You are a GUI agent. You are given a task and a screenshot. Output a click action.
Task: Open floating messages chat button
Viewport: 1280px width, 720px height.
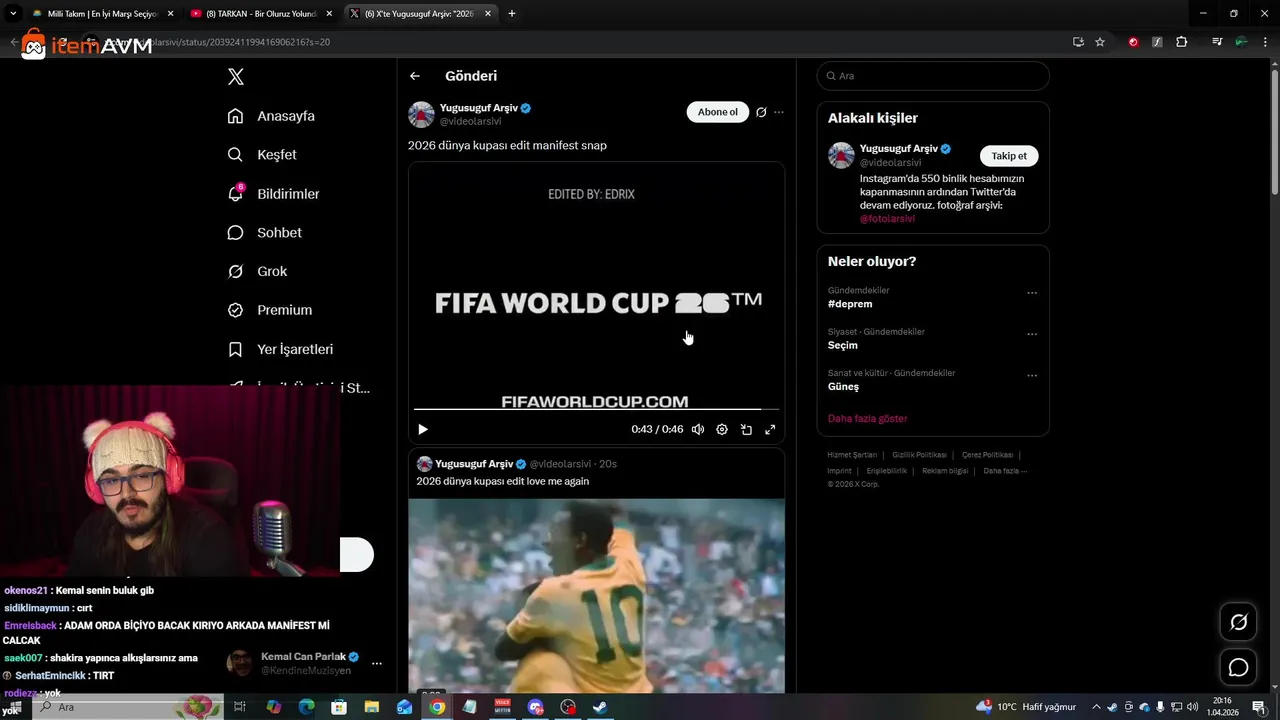tap(1238, 667)
